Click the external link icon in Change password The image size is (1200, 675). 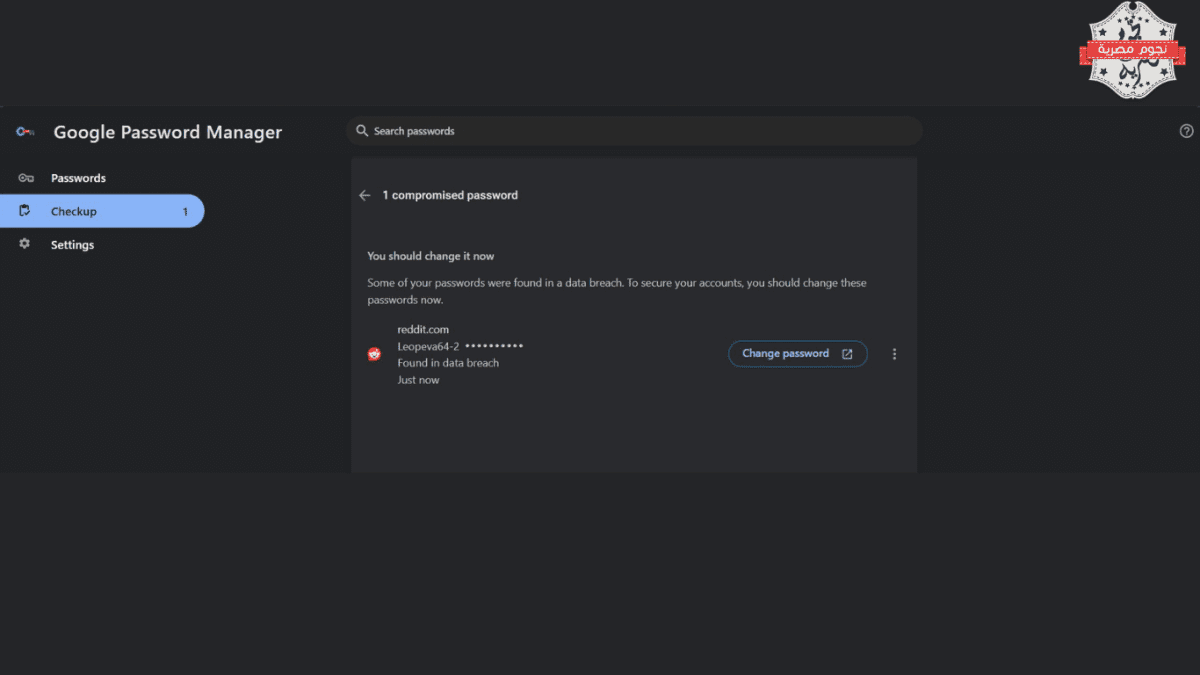tap(847, 354)
